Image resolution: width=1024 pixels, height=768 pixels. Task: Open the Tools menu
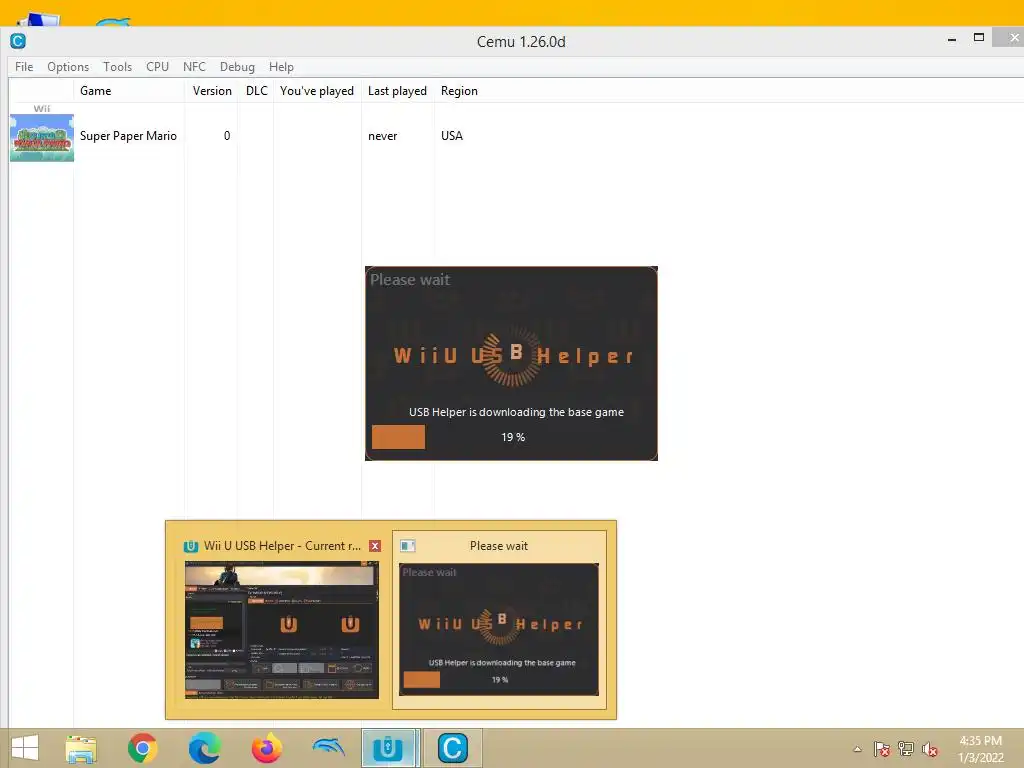click(x=118, y=67)
